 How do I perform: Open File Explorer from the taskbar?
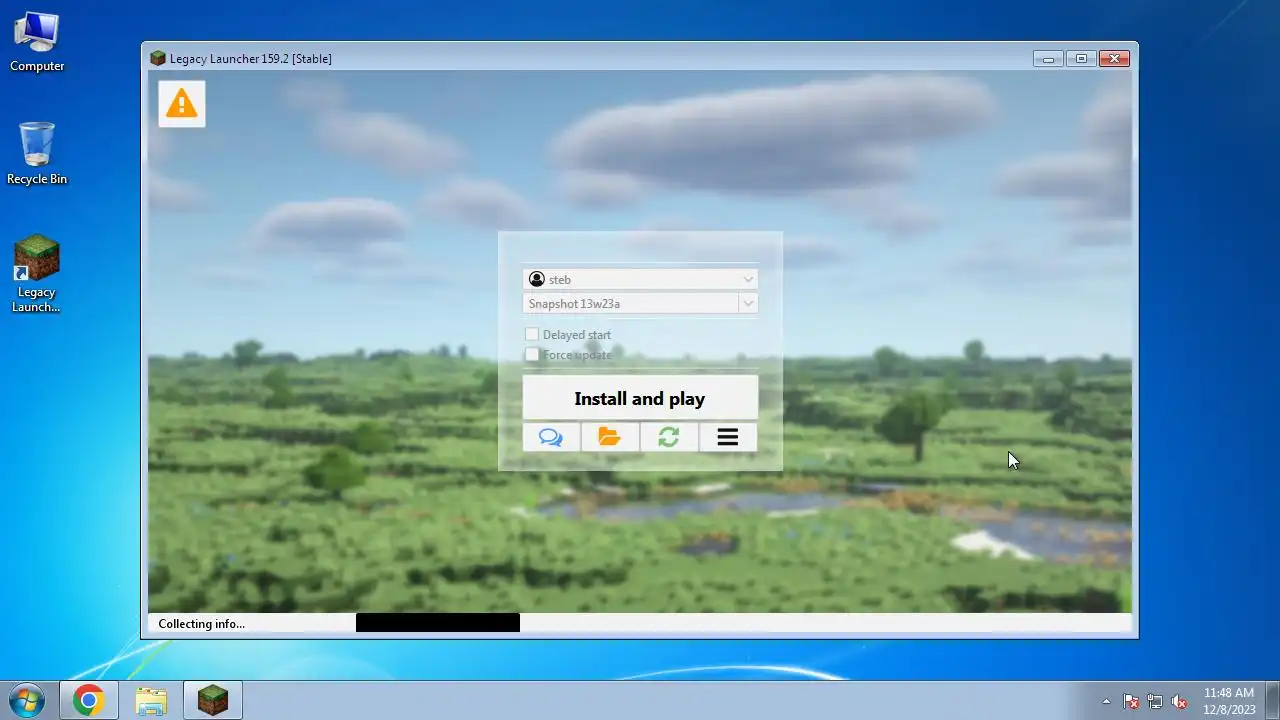(151, 701)
